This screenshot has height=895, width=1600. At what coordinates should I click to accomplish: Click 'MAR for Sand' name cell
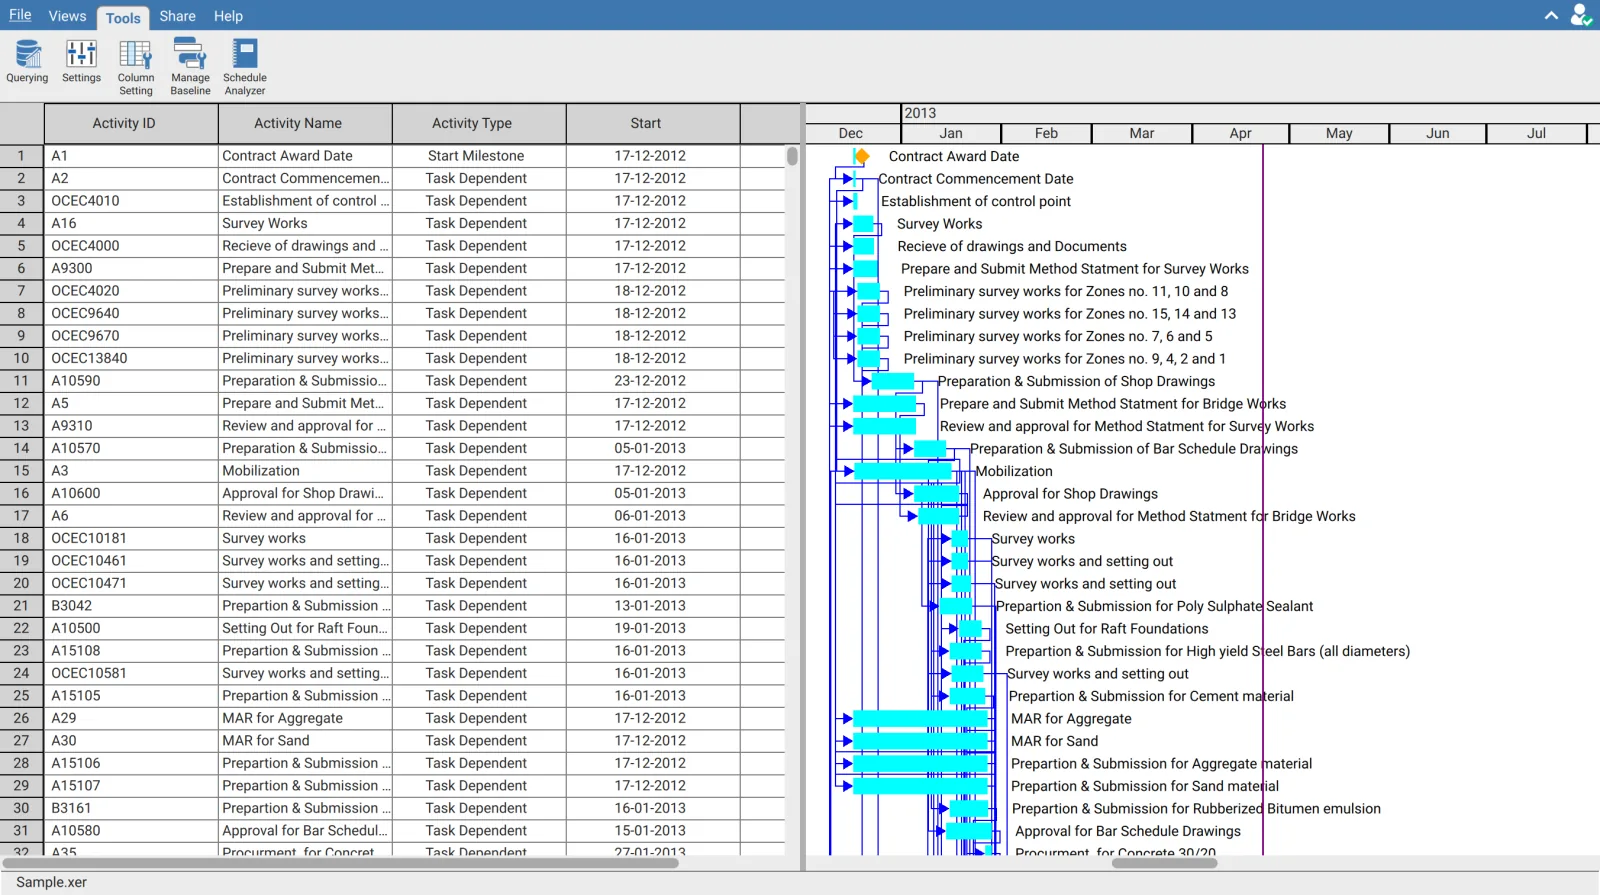(x=305, y=741)
